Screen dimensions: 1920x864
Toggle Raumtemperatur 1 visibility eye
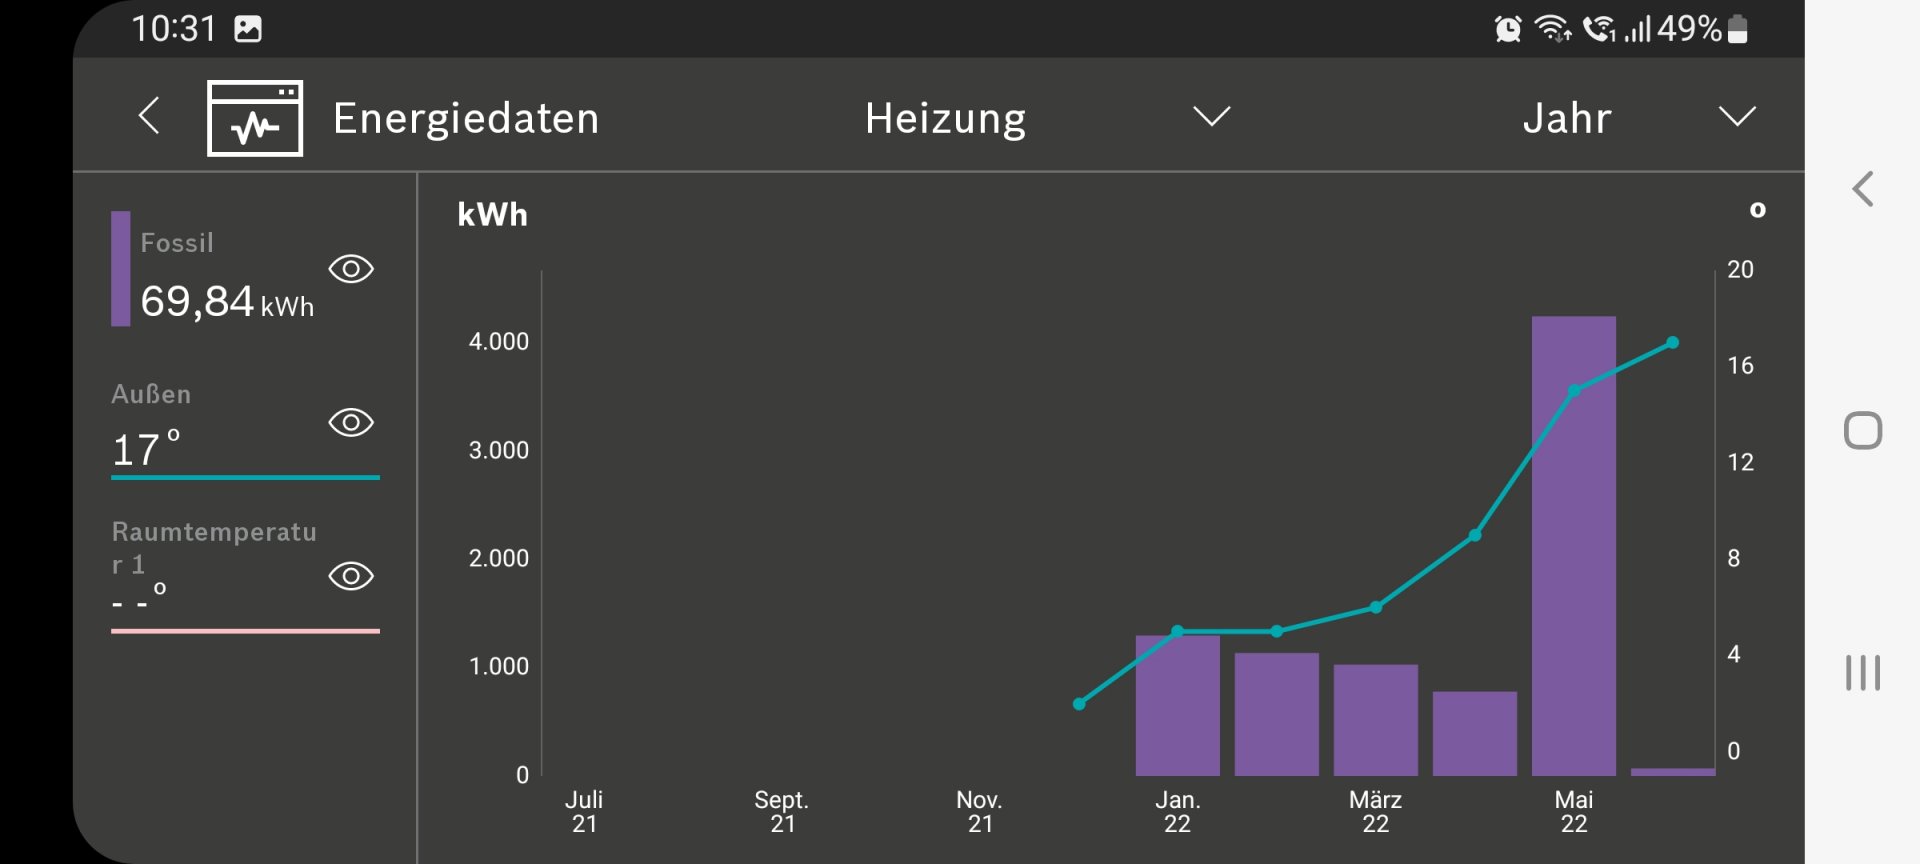click(351, 576)
